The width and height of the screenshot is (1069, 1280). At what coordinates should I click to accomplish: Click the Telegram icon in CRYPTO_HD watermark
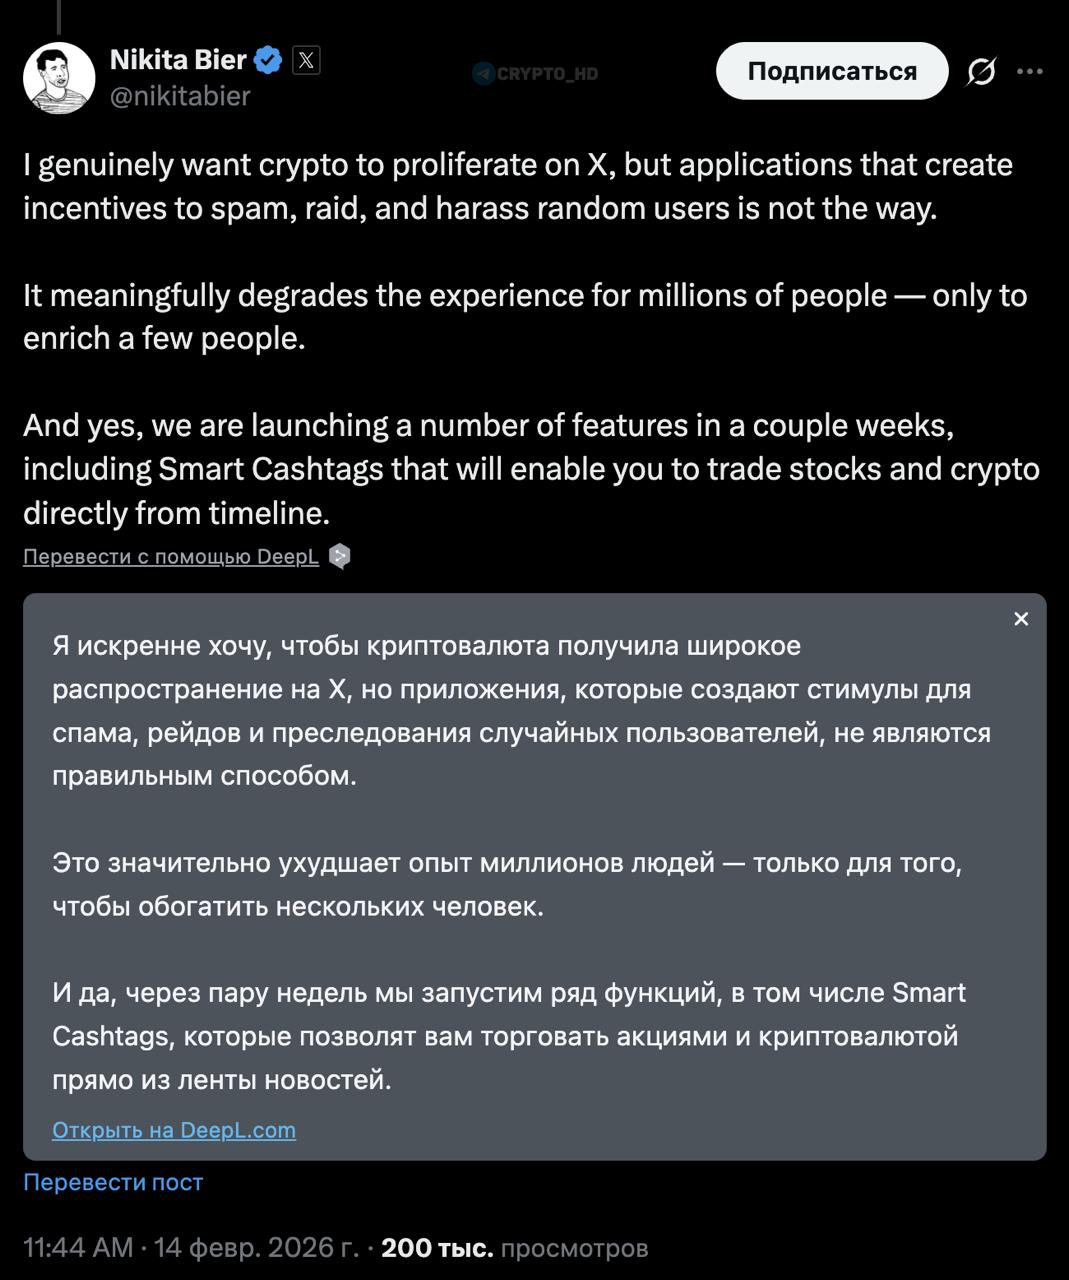[483, 73]
